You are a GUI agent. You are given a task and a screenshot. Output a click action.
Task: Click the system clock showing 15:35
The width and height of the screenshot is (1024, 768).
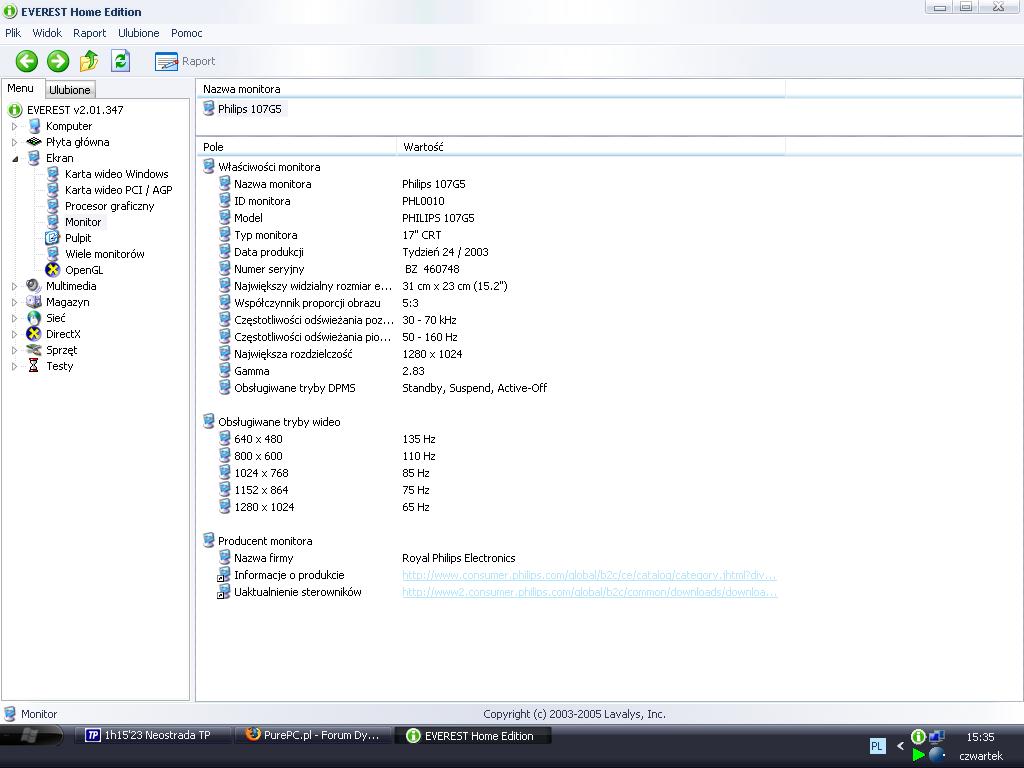tap(980, 737)
